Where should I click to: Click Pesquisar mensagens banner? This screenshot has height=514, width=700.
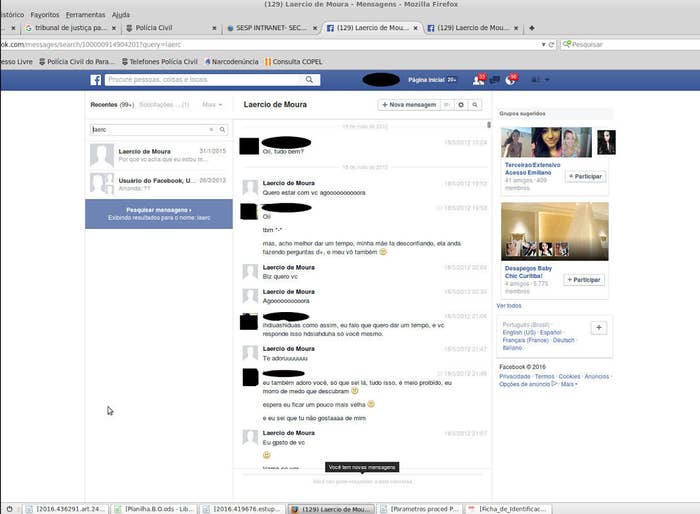tap(159, 214)
